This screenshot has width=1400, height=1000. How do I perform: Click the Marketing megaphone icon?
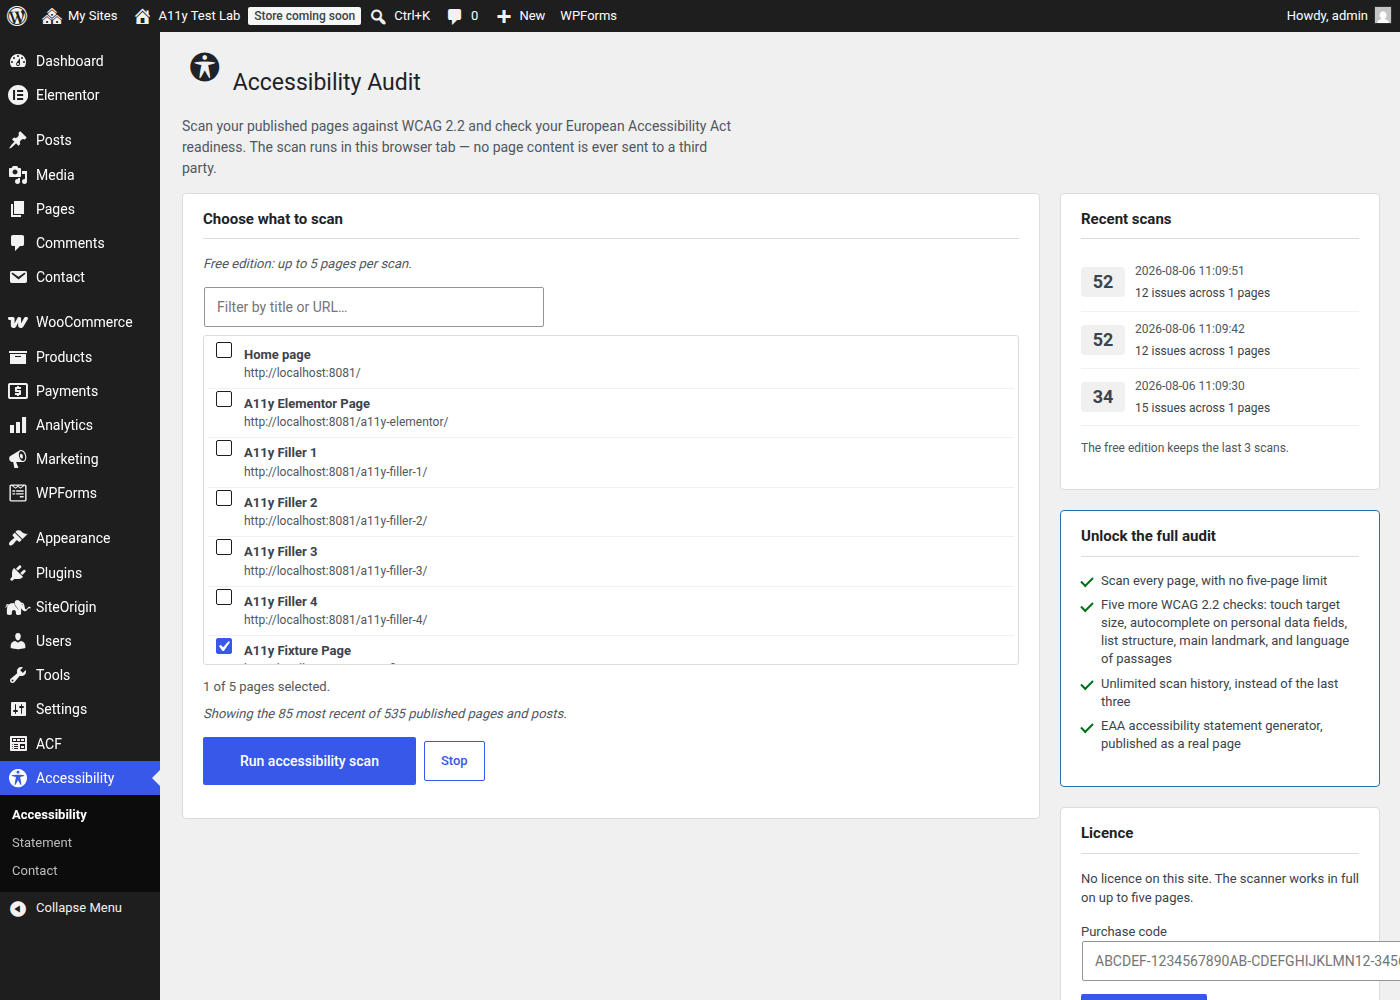[18, 459]
